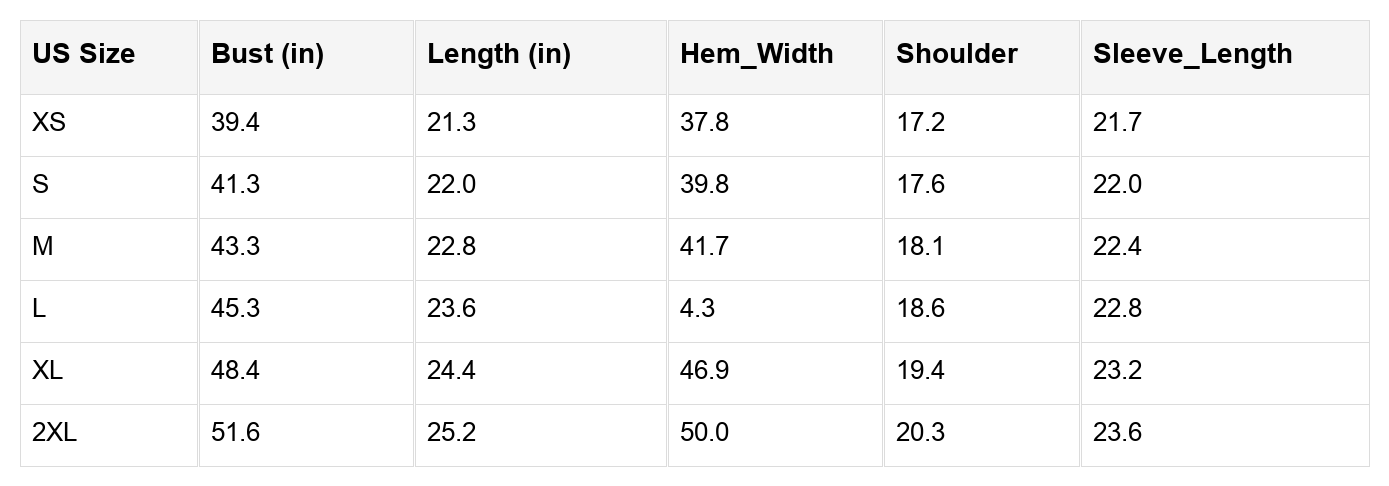Click the M size cell
The image size is (1389, 486).
[43, 247]
